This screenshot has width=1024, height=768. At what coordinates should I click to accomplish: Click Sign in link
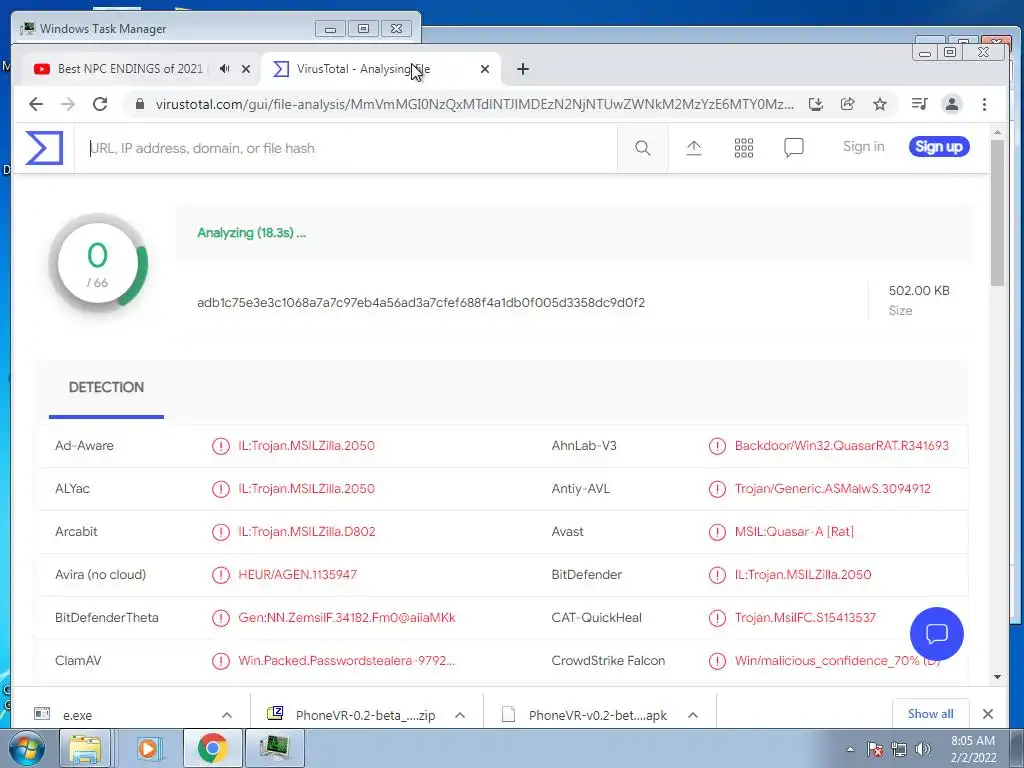[863, 146]
